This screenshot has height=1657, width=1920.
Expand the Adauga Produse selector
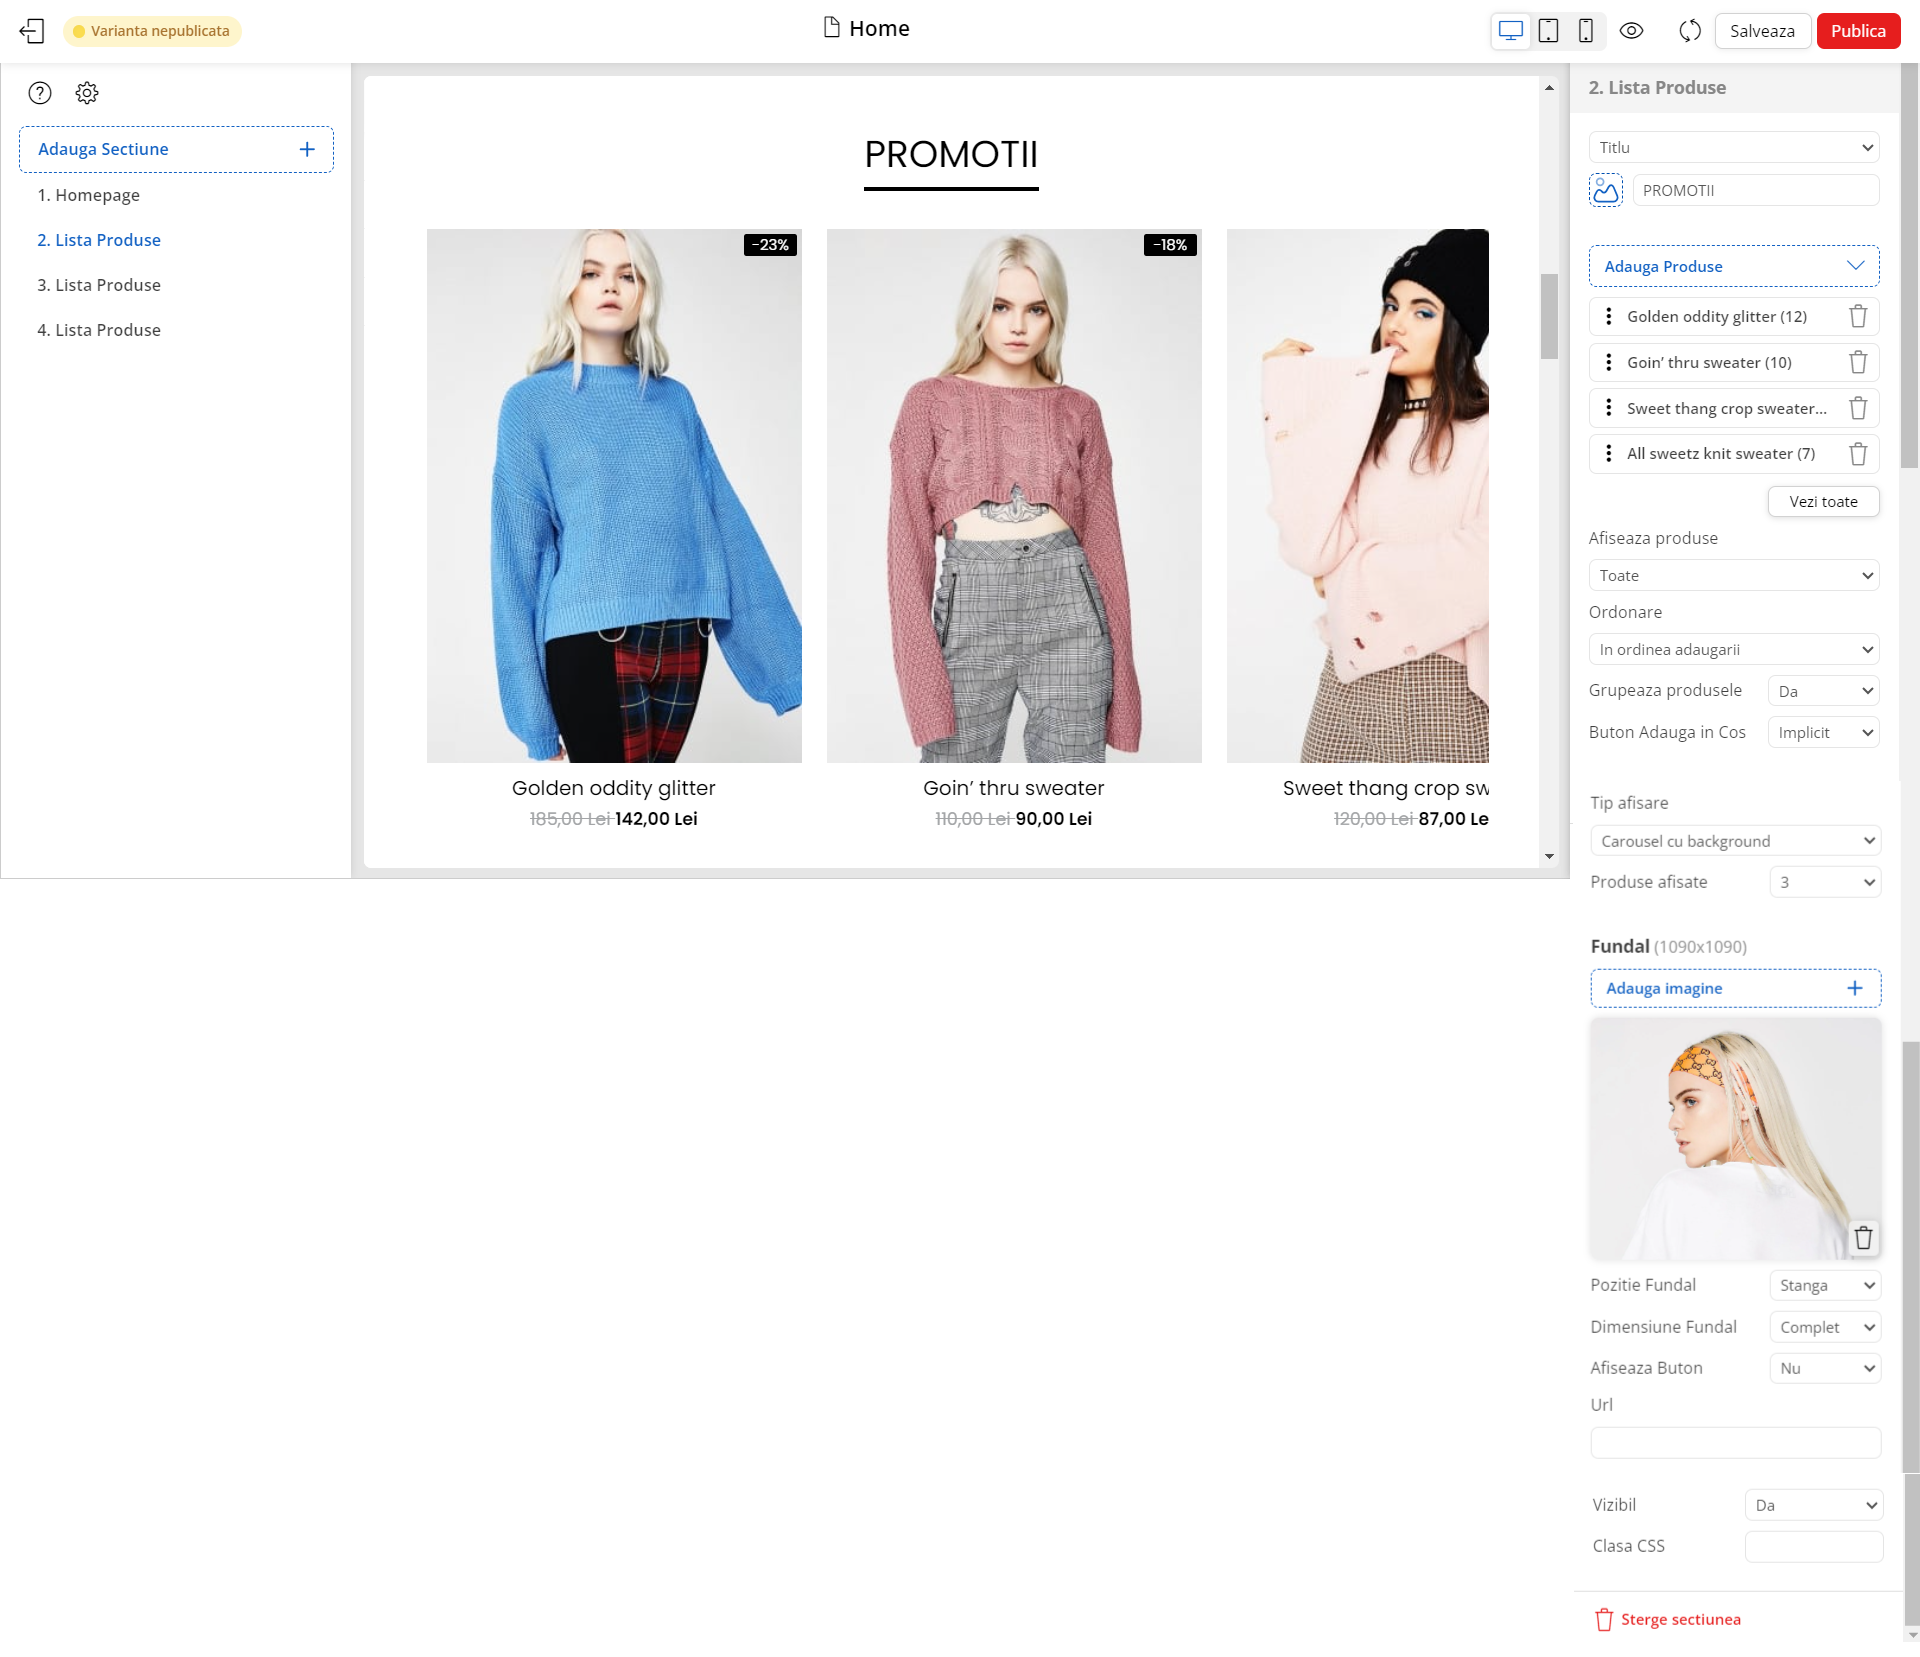click(1733, 266)
